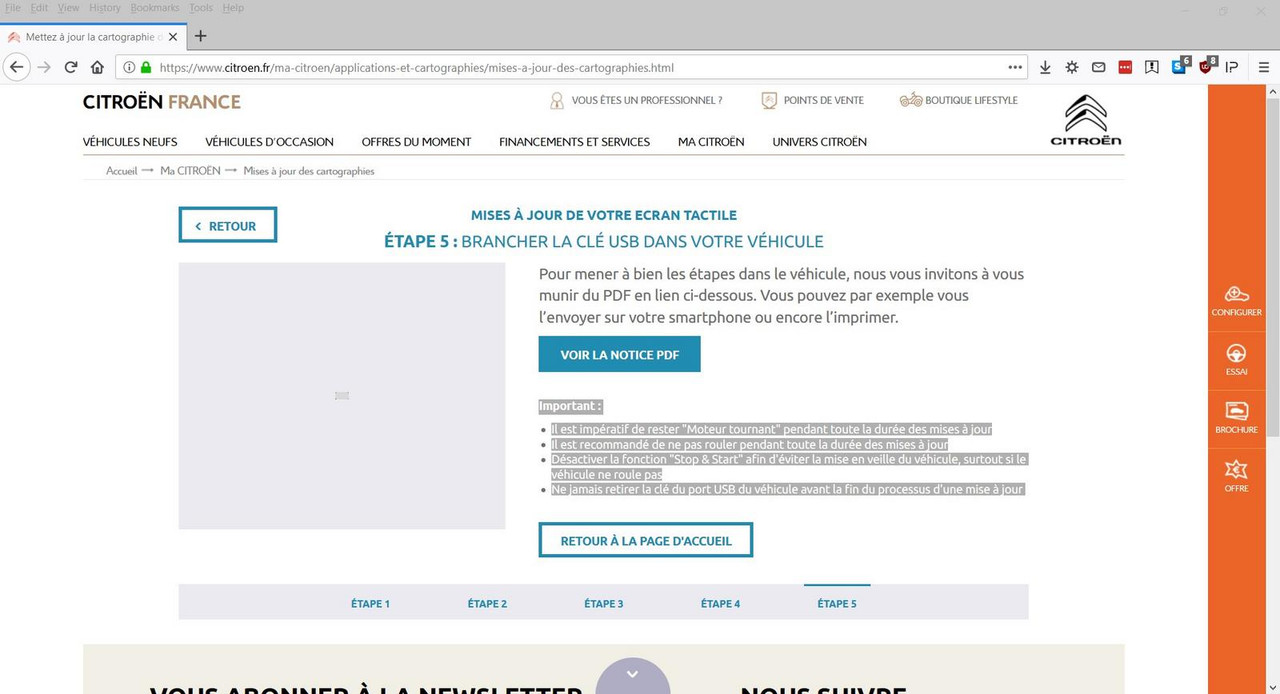This screenshot has width=1280, height=694.
Task: Click Retour à la page d'accueil button
Action: [x=646, y=540]
